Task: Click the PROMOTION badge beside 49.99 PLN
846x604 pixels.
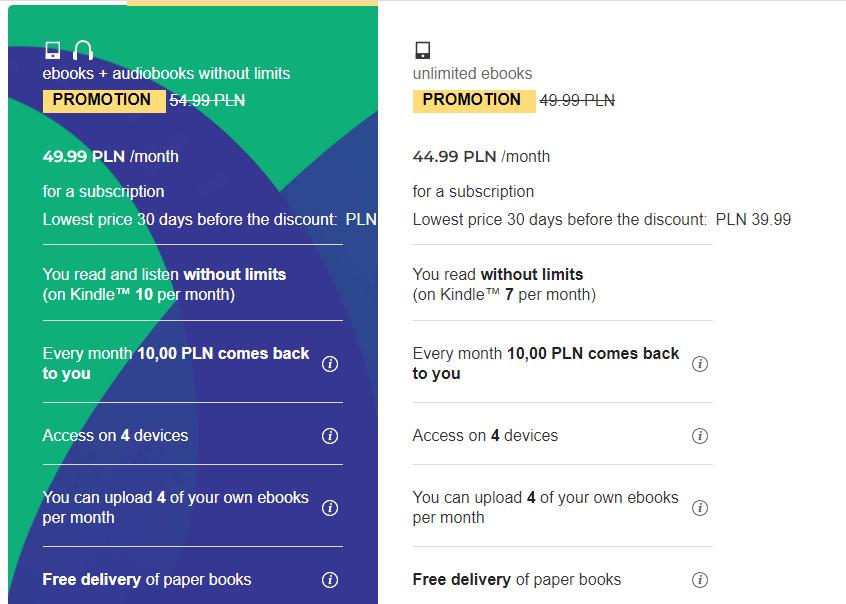Action: [x=472, y=100]
